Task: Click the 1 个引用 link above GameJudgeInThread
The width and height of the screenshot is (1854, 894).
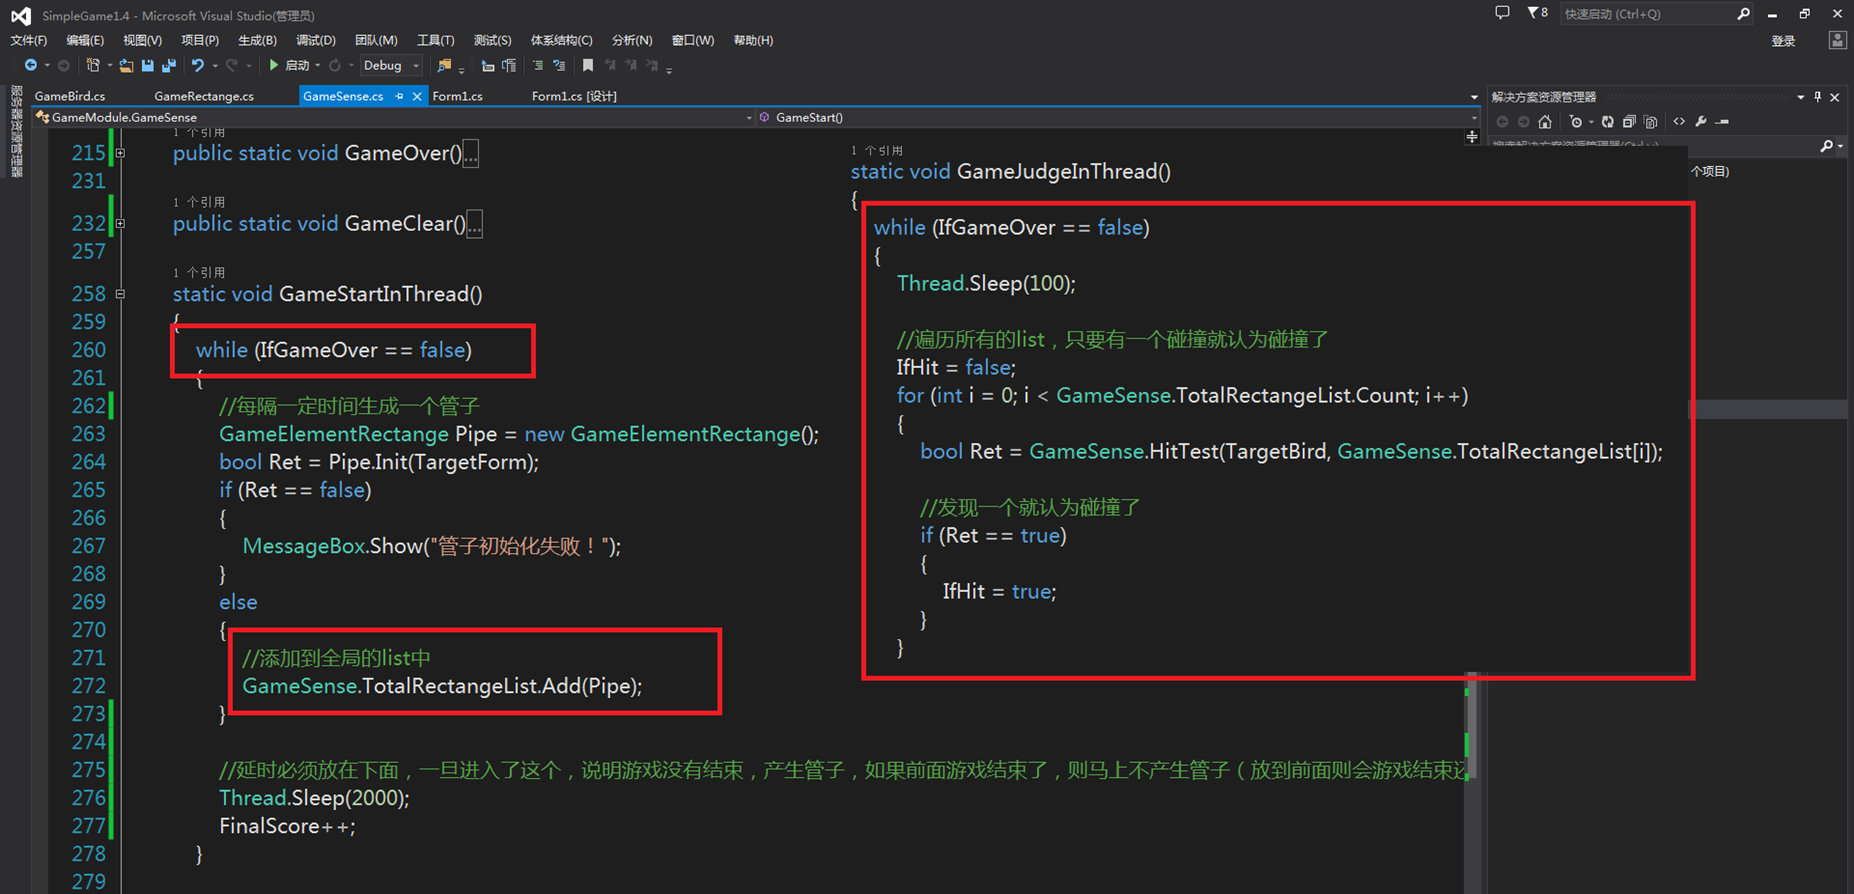Action: (877, 150)
